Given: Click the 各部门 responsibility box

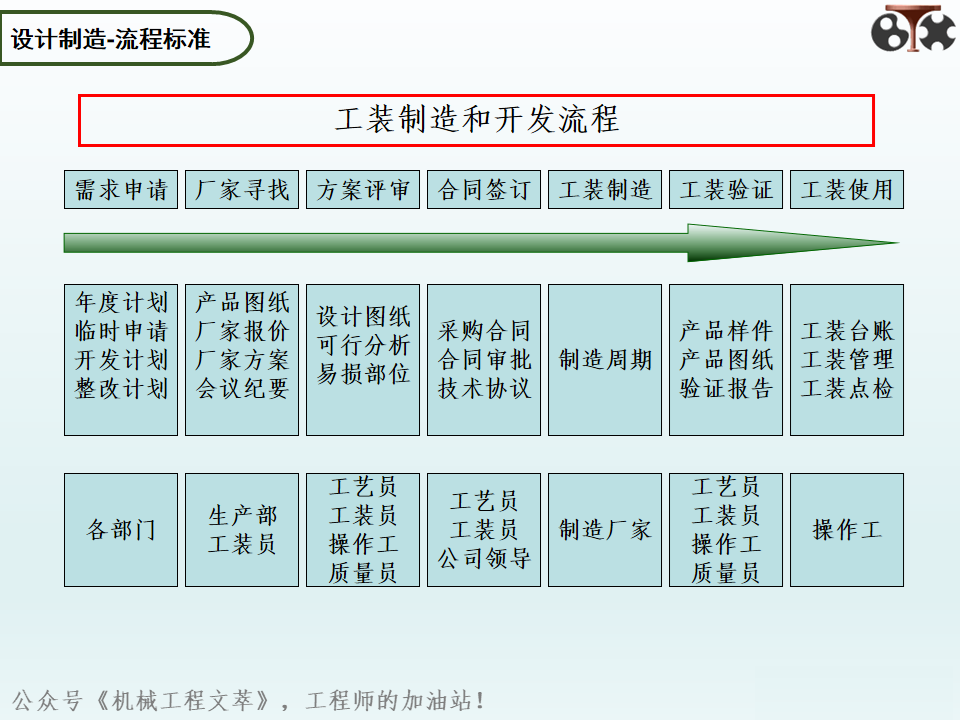Looking at the screenshot, I should [121, 530].
